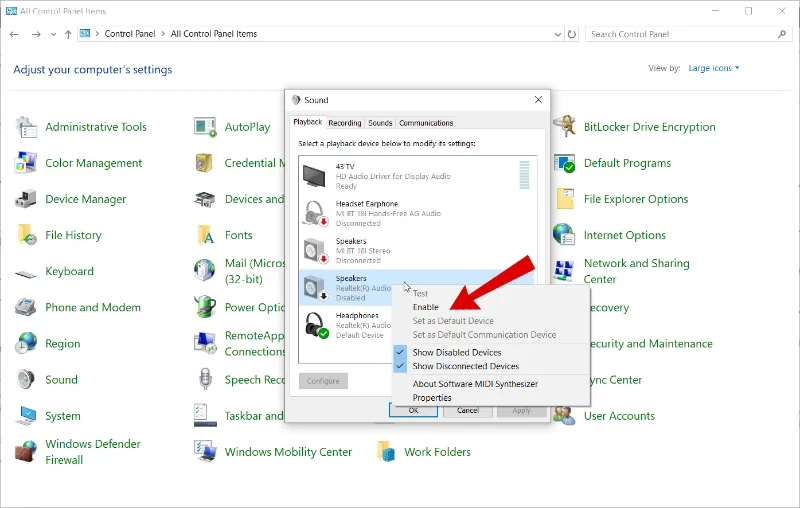Switch to the Recording tab
This screenshot has height=508, width=800.
(345, 123)
